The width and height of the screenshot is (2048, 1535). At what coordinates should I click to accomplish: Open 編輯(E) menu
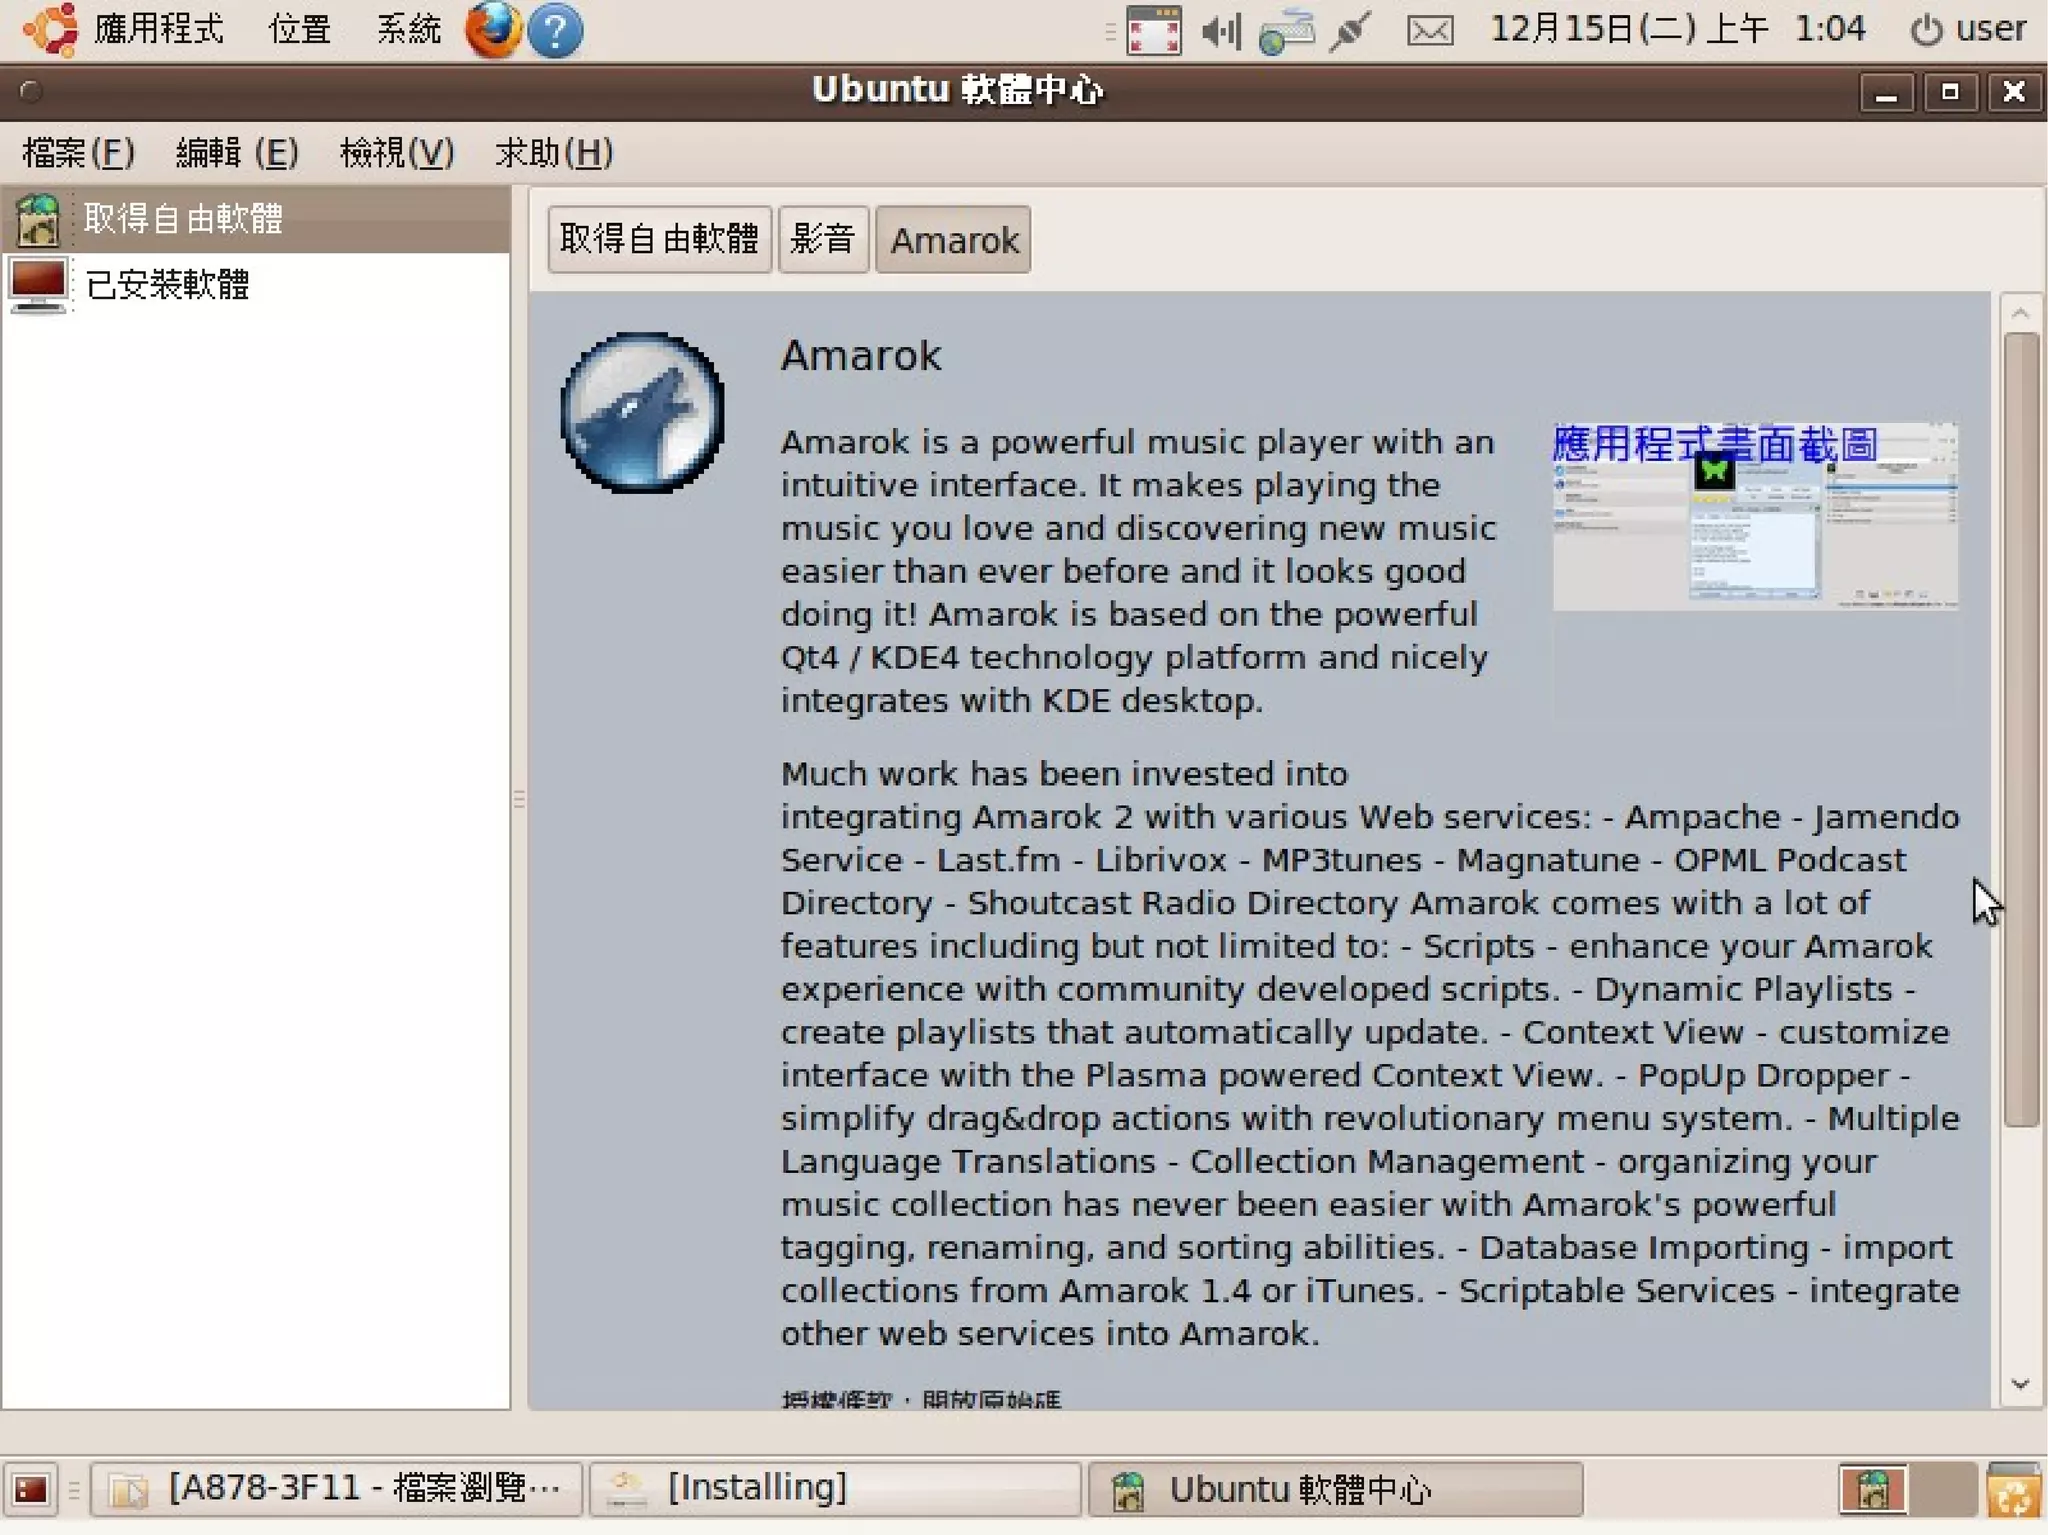click(237, 153)
